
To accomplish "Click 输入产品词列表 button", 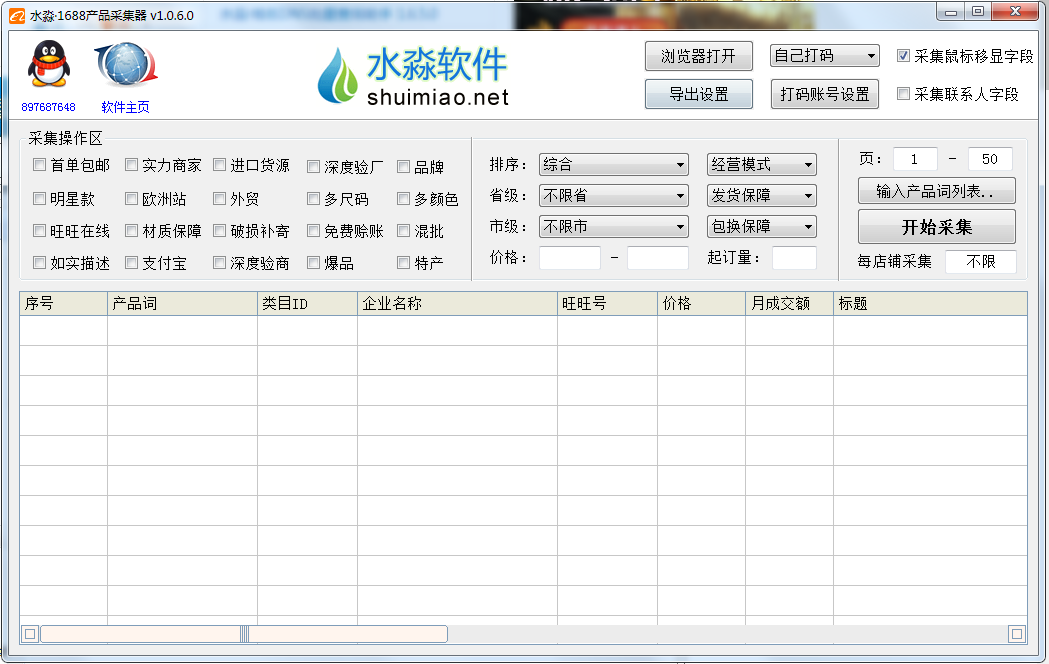I will (x=937, y=191).
